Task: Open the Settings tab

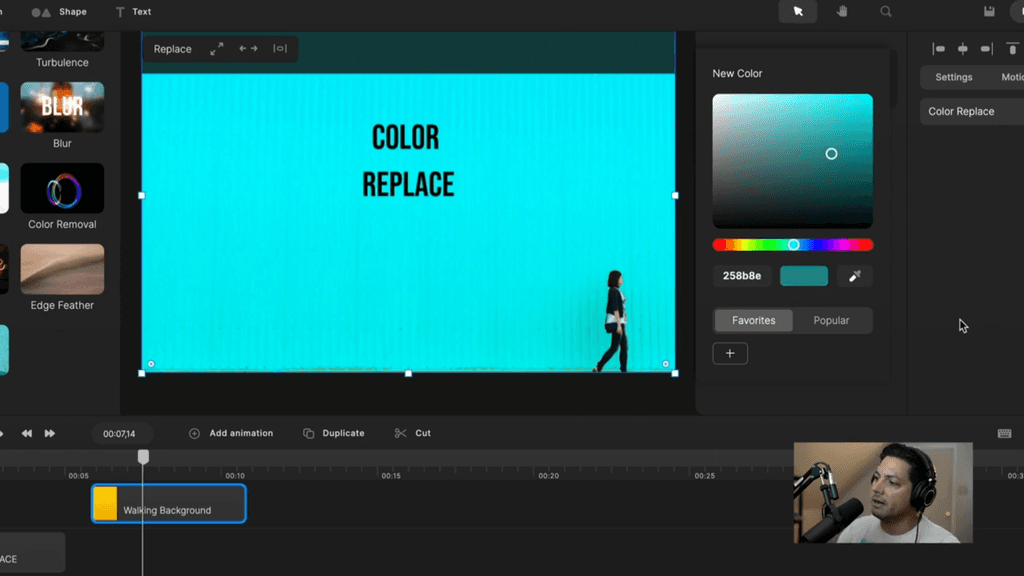Action: coord(953,77)
